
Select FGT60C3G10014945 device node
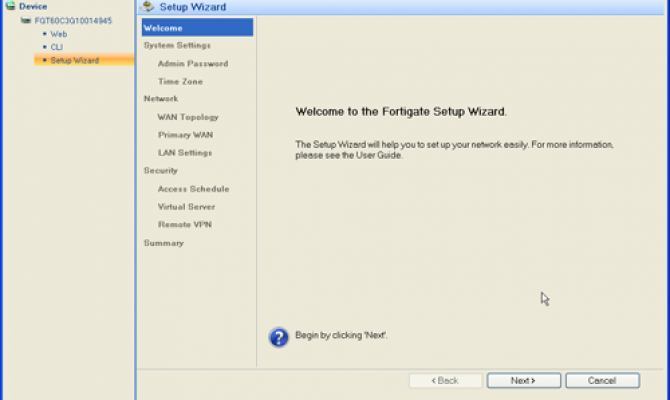[73, 21]
